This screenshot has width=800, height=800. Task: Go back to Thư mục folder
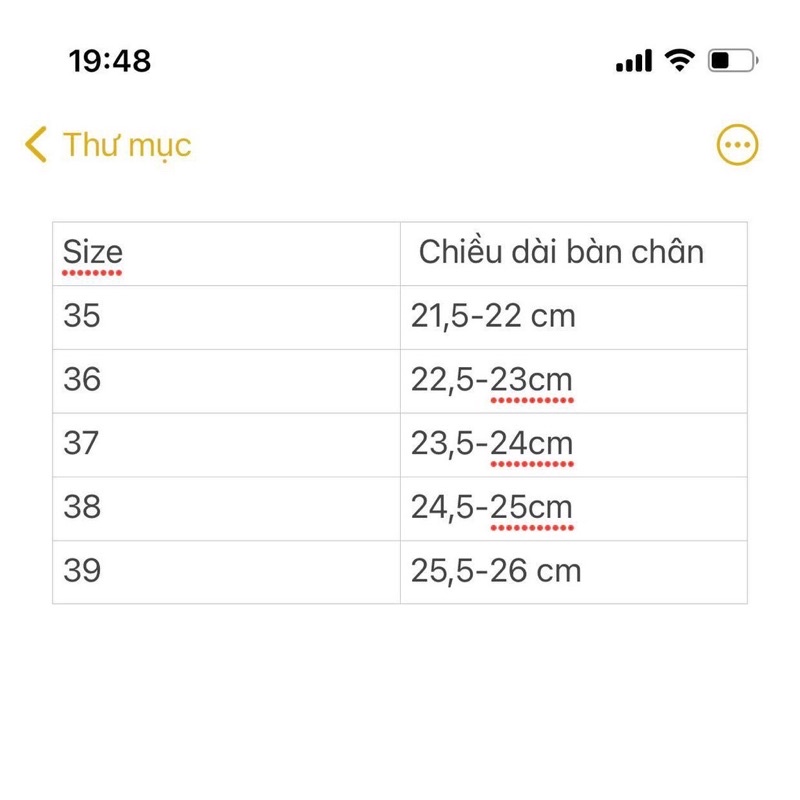pos(126,145)
